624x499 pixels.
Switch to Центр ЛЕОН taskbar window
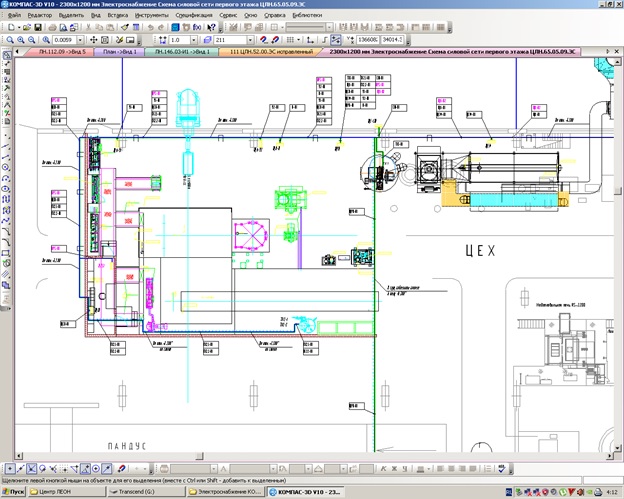pos(67,492)
